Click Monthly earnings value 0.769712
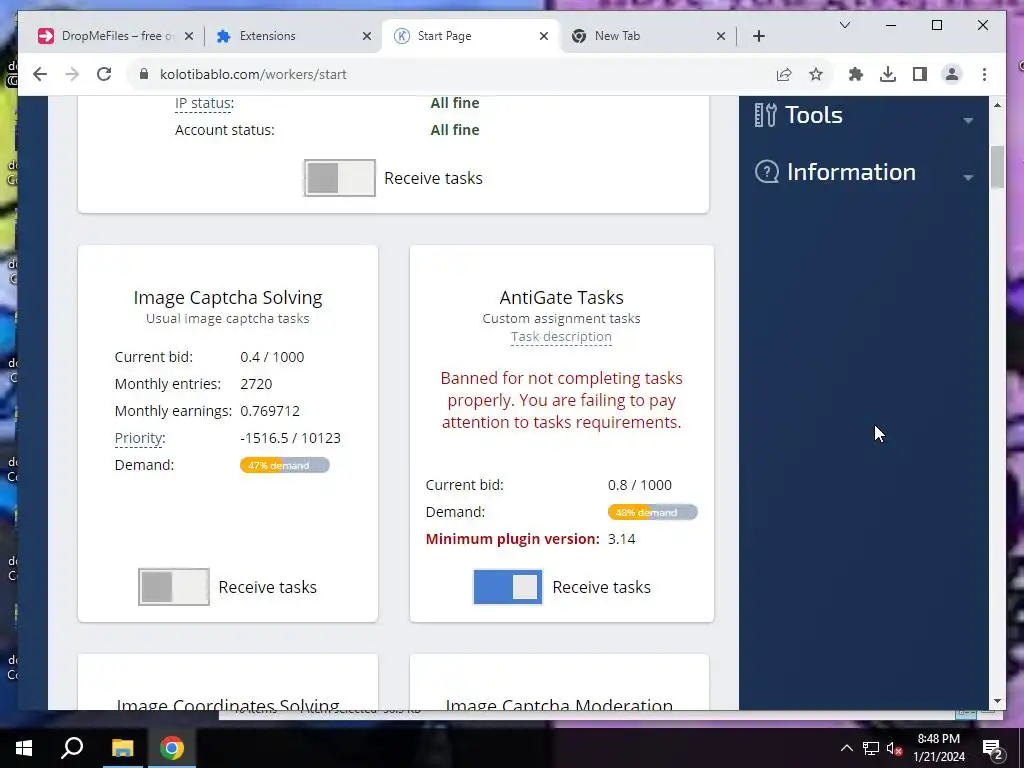Image resolution: width=1024 pixels, height=768 pixels. coord(270,411)
